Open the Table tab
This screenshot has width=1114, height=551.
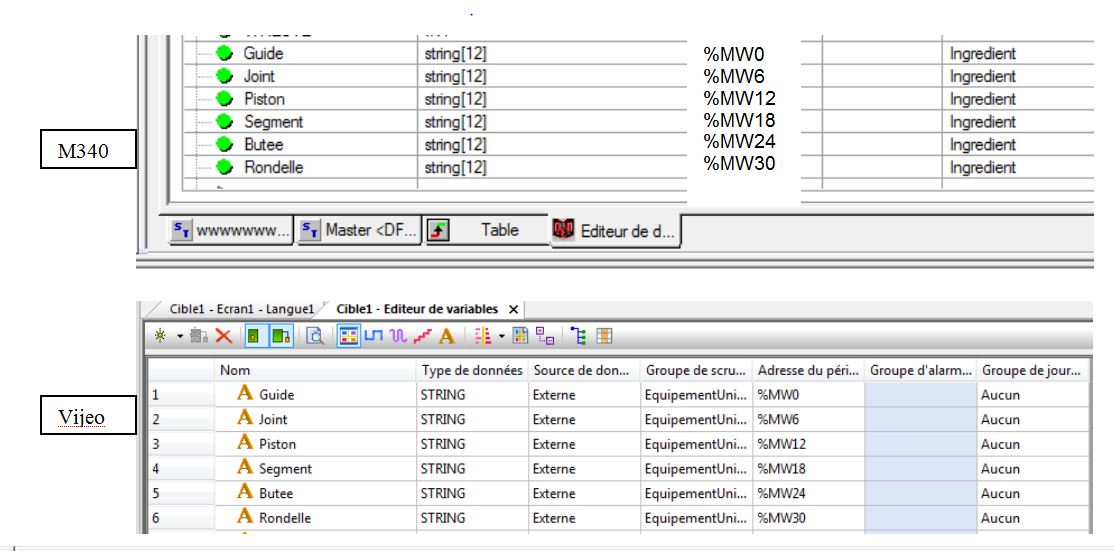coord(485,230)
